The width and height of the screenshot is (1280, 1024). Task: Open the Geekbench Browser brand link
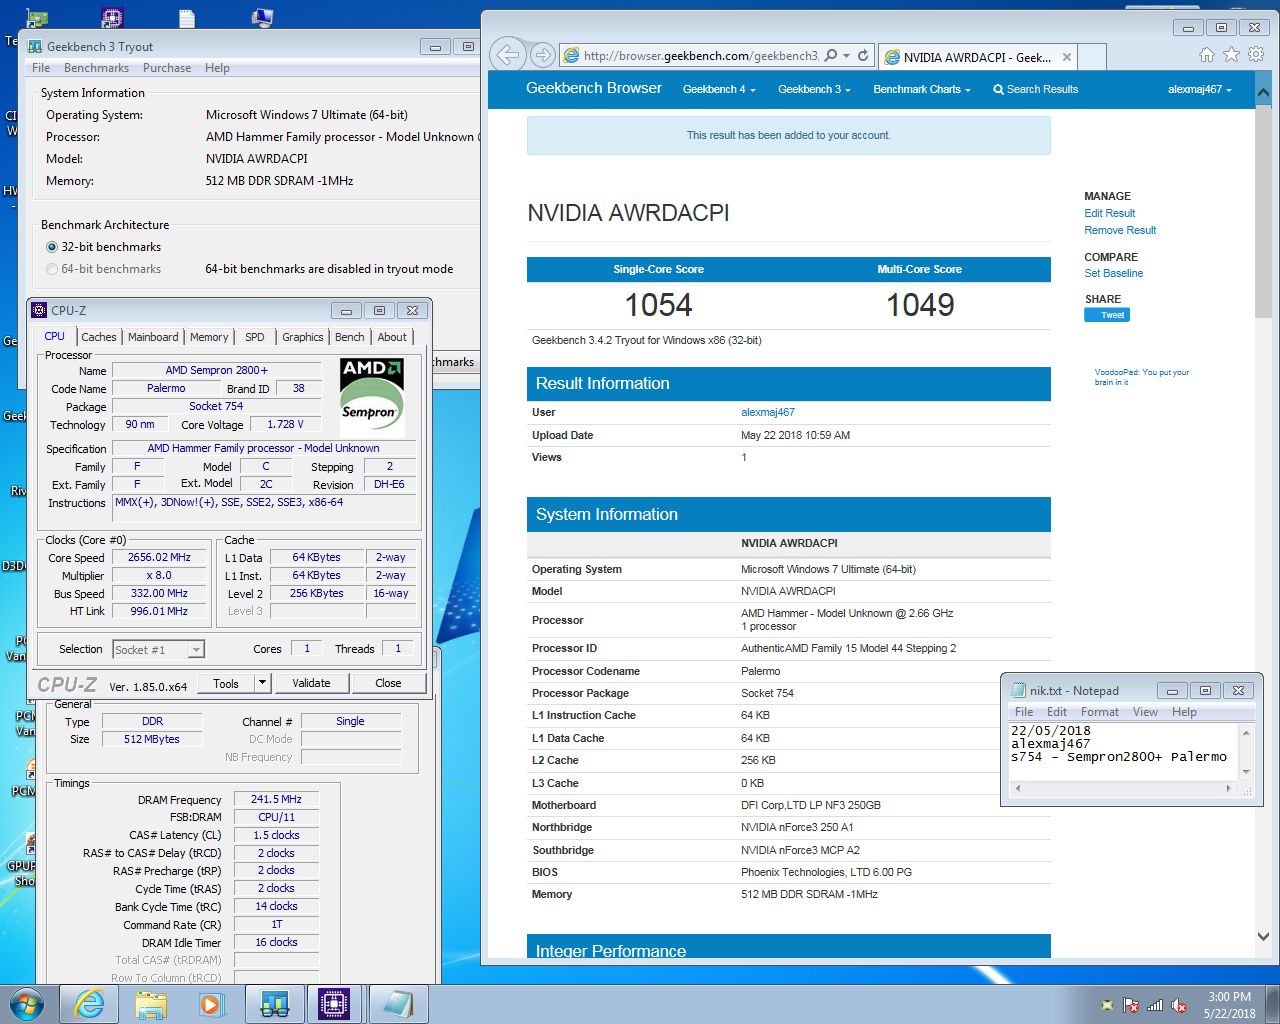(594, 88)
